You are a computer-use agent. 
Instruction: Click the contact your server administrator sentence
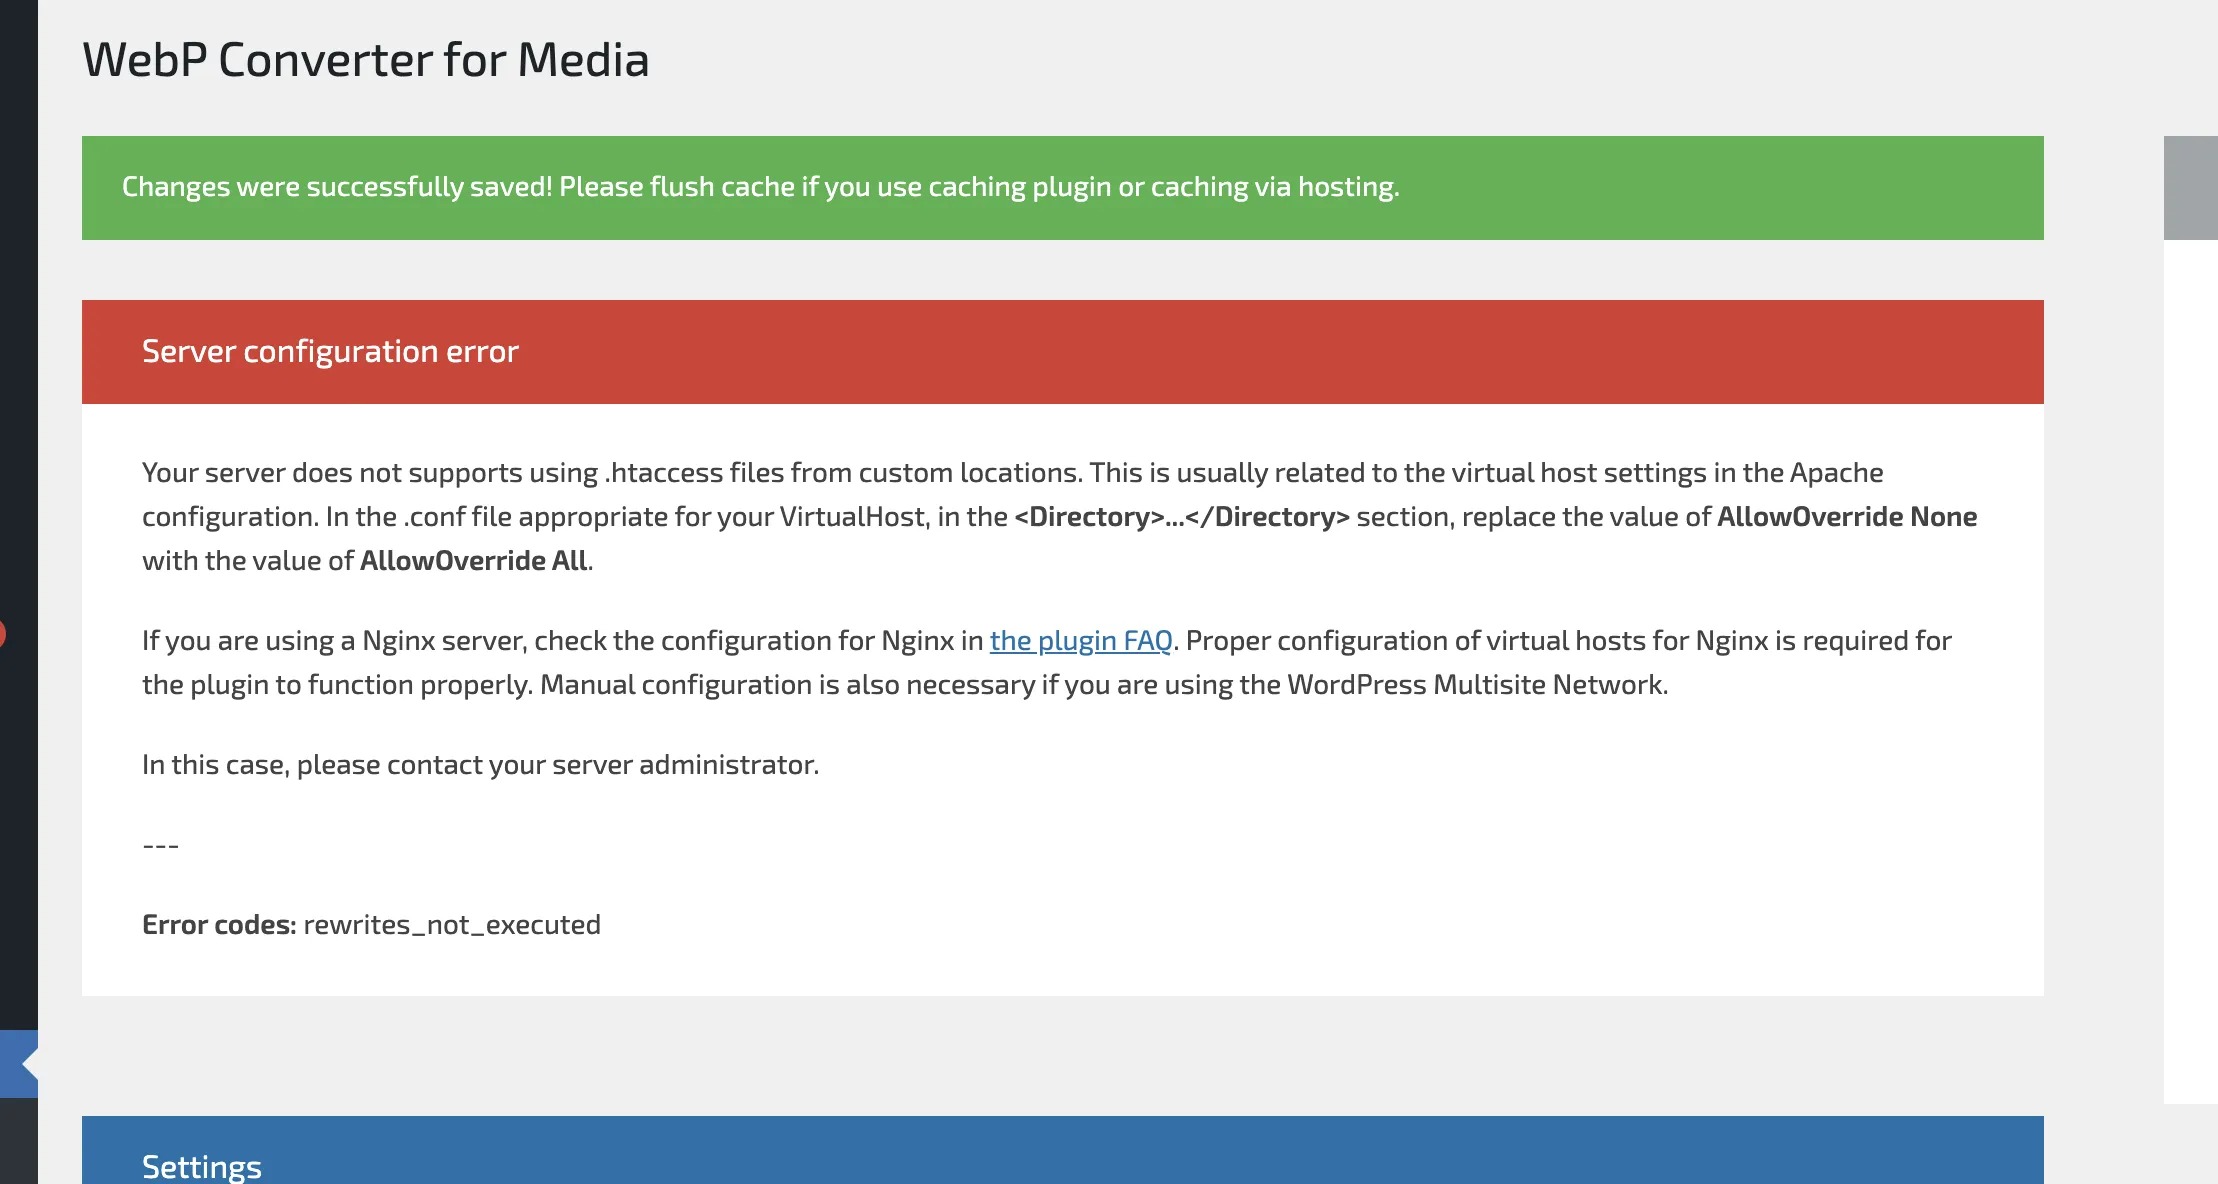tap(480, 765)
